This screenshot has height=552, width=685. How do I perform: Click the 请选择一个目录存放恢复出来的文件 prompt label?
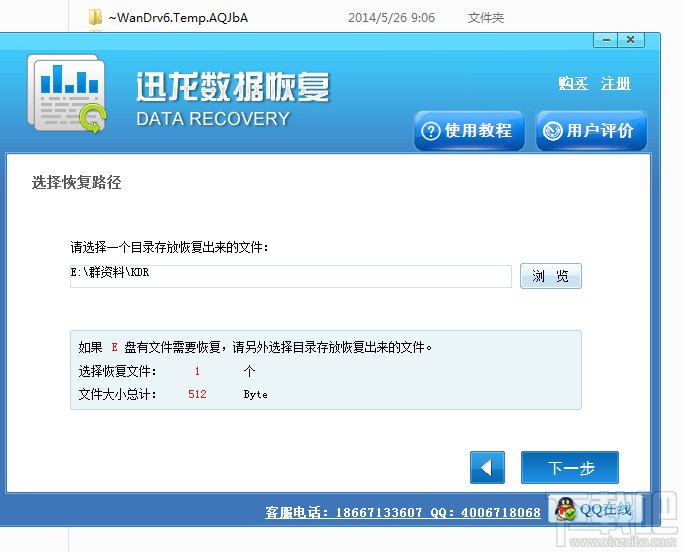[x=169, y=247]
